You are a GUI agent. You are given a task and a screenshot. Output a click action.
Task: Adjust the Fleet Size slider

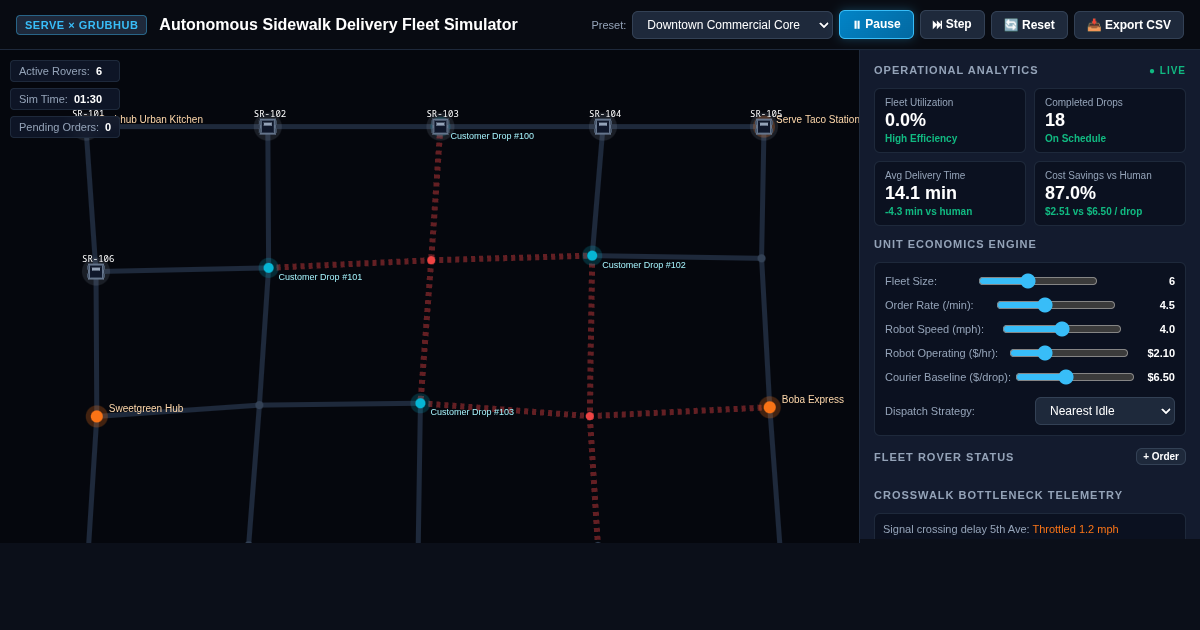click(1038, 281)
